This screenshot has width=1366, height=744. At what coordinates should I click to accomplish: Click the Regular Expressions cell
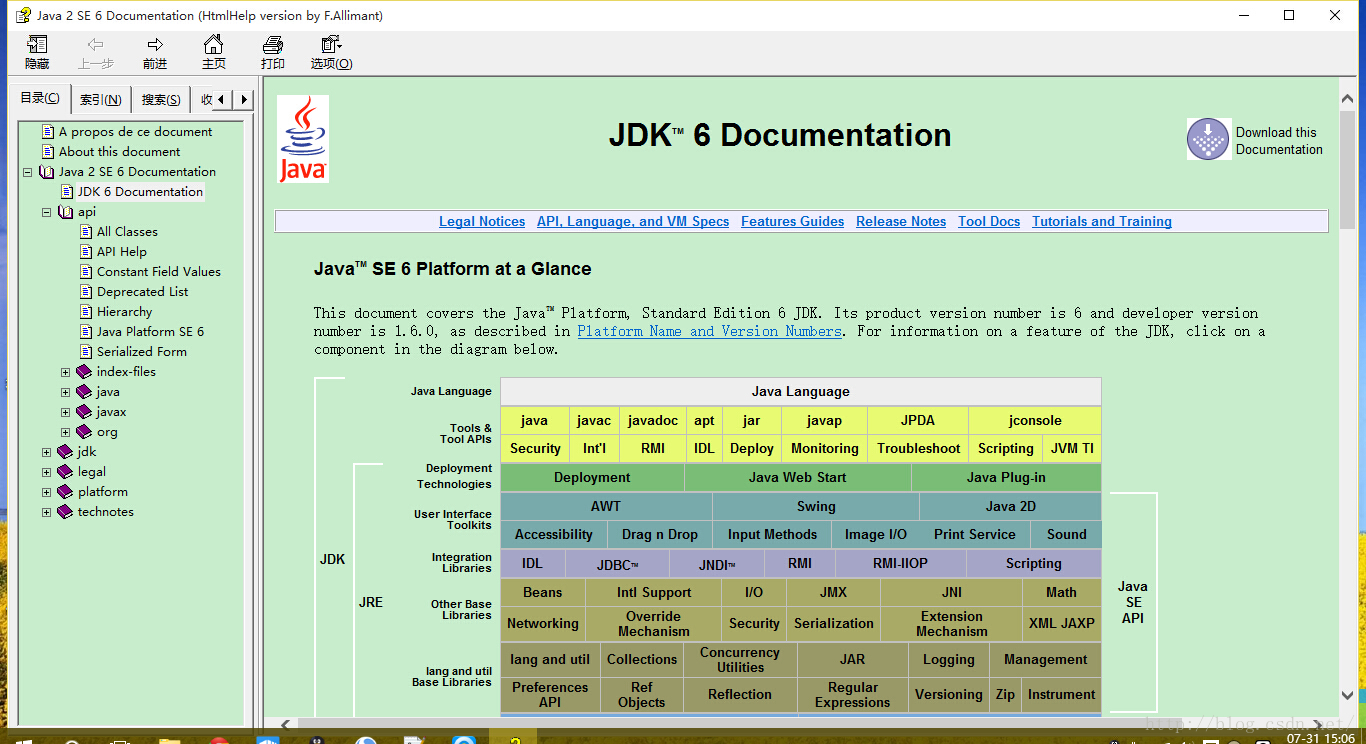[x=853, y=694]
